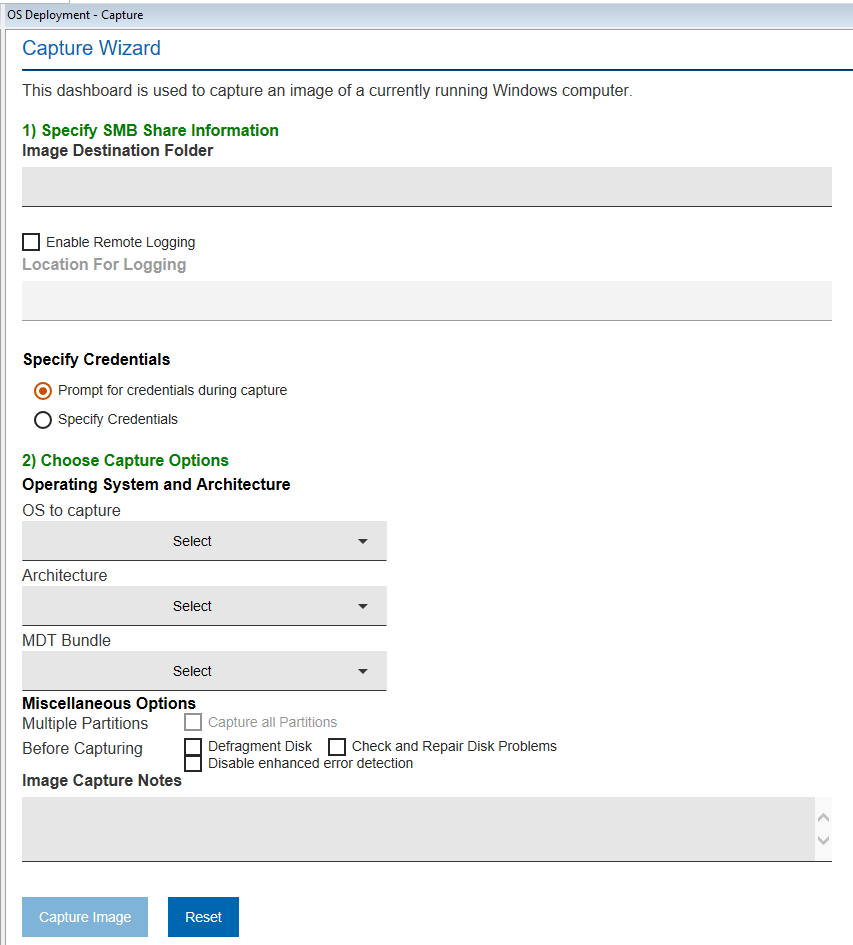Toggle Capture all Partitions checkbox
Viewport: 853px width, 945px height.
coord(193,722)
